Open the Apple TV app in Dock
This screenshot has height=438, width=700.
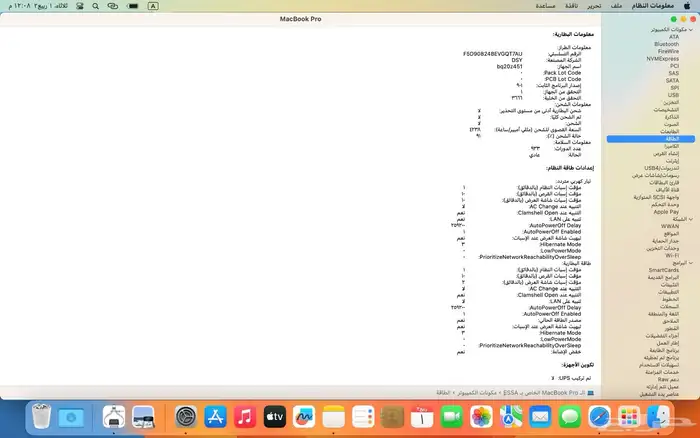pos(275,415)
